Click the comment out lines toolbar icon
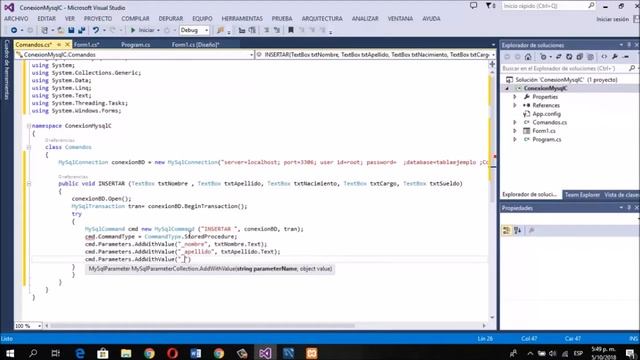This screenshot has height=360, width=640. pos(267,30)
